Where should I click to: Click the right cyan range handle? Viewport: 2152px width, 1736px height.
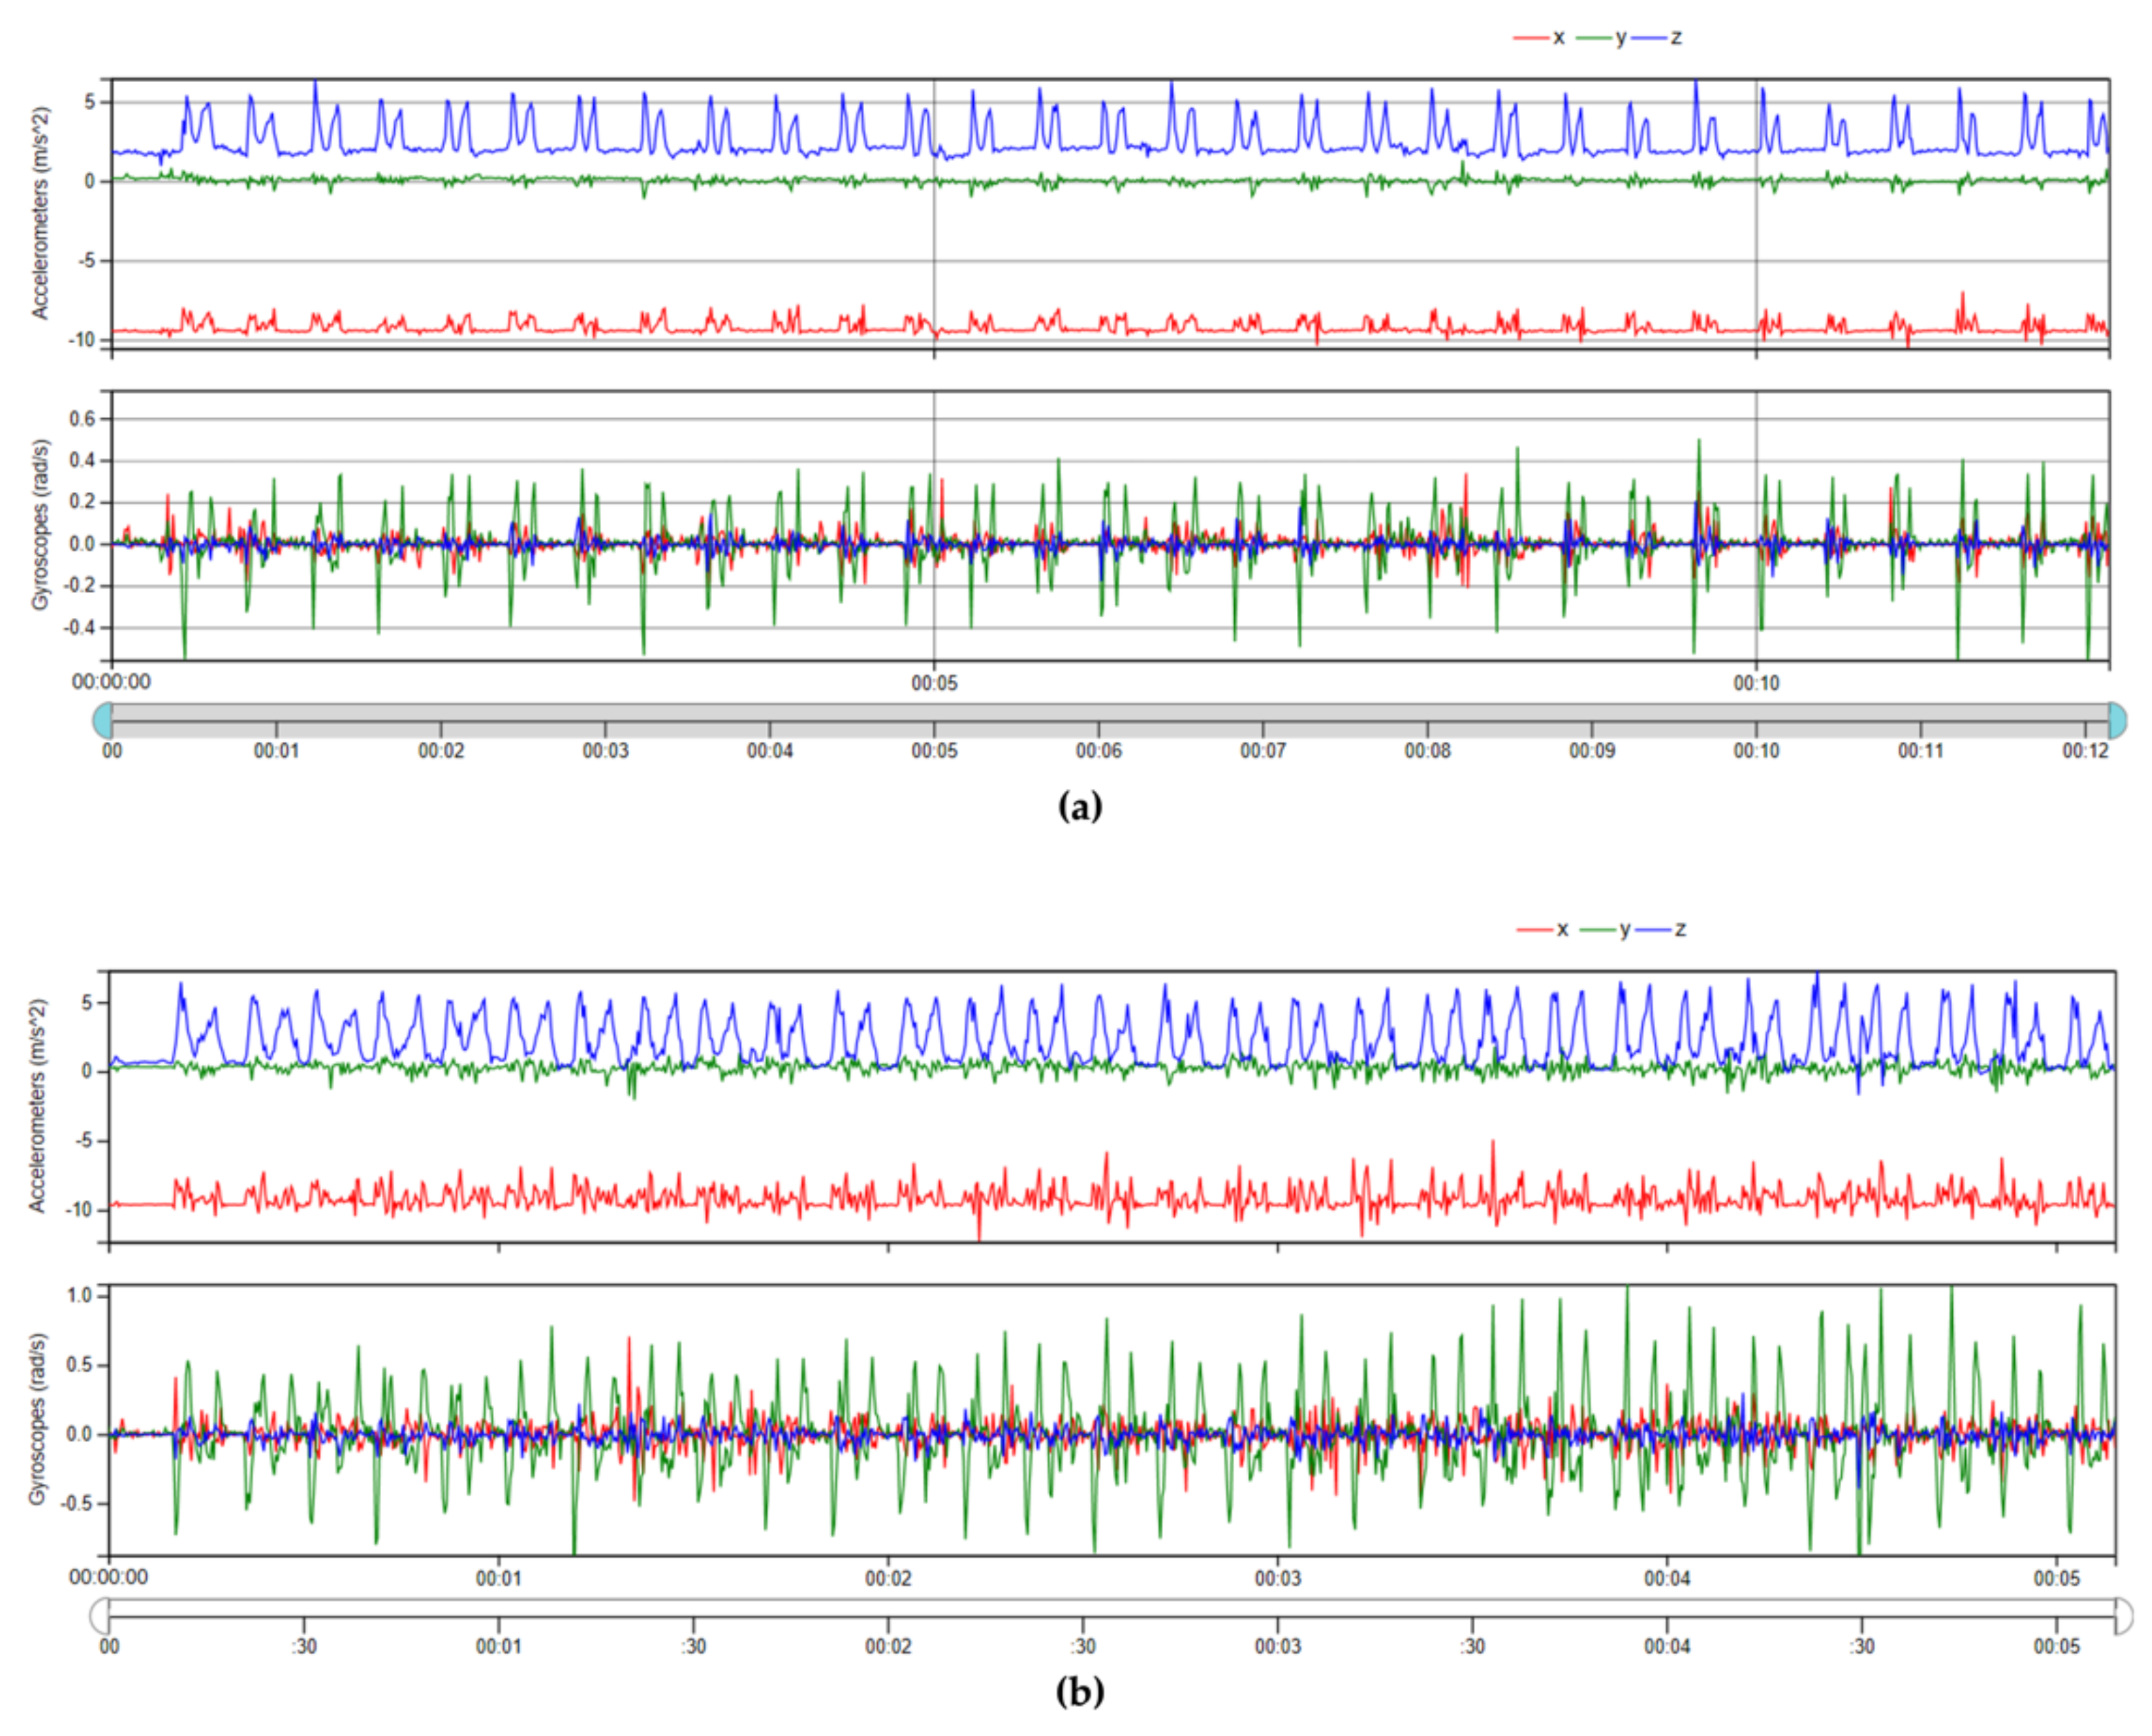2117,720
